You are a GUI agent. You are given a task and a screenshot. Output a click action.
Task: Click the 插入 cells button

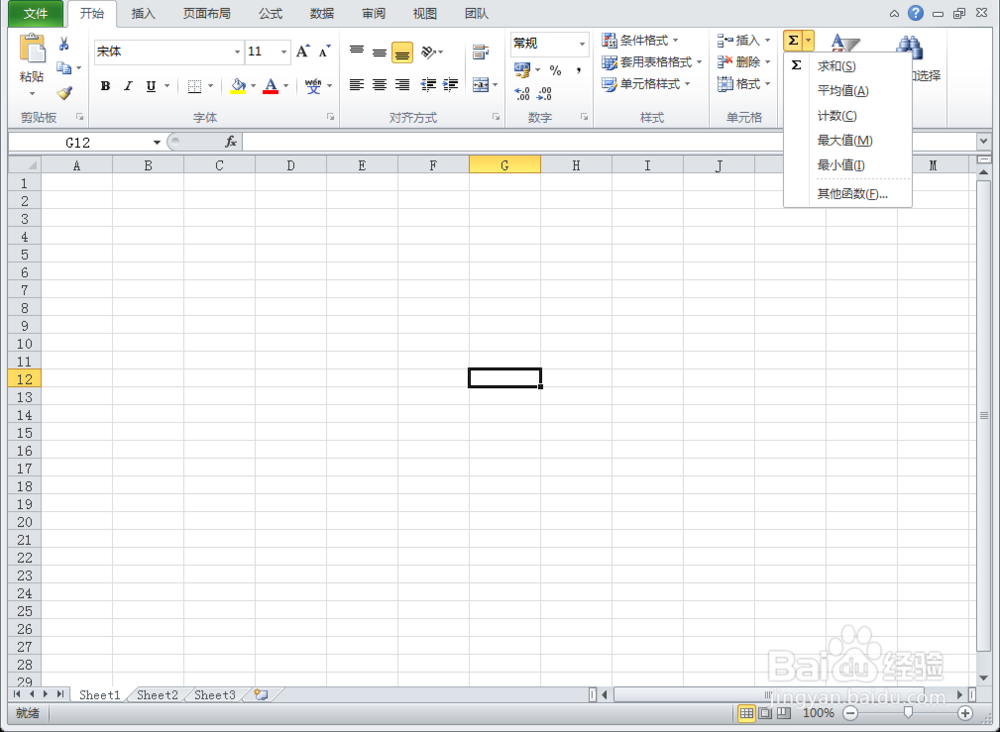pyautogui.click(x=743, y=41)
